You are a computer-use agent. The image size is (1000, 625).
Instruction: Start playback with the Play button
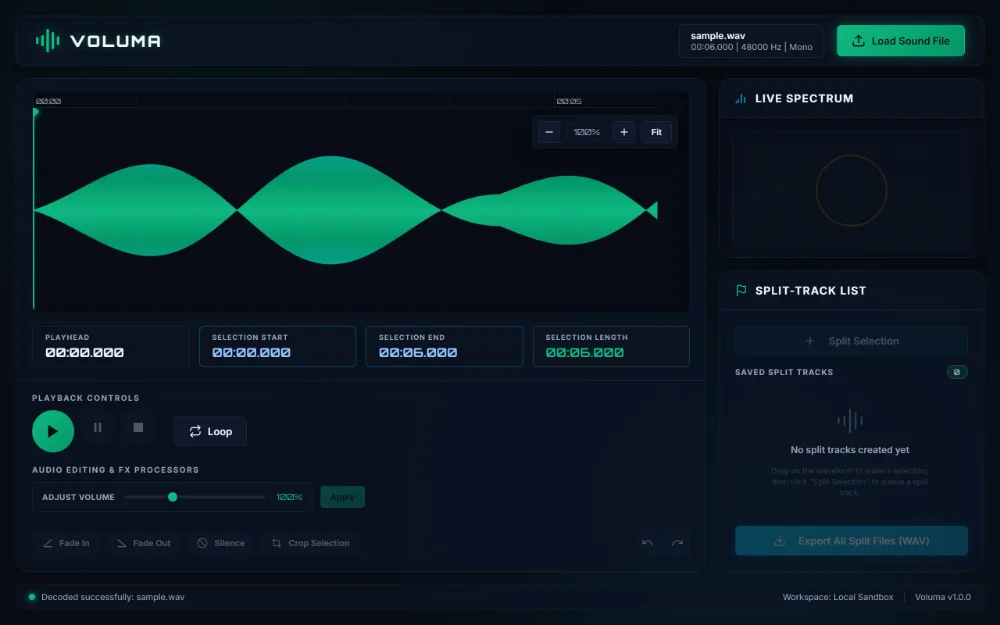[x=53, y=431]
